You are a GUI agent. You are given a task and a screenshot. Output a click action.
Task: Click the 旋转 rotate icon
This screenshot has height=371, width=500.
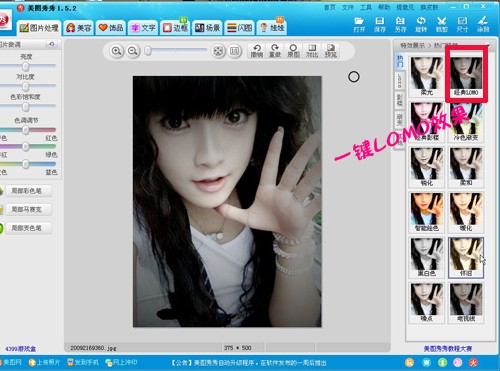(421, 25)
